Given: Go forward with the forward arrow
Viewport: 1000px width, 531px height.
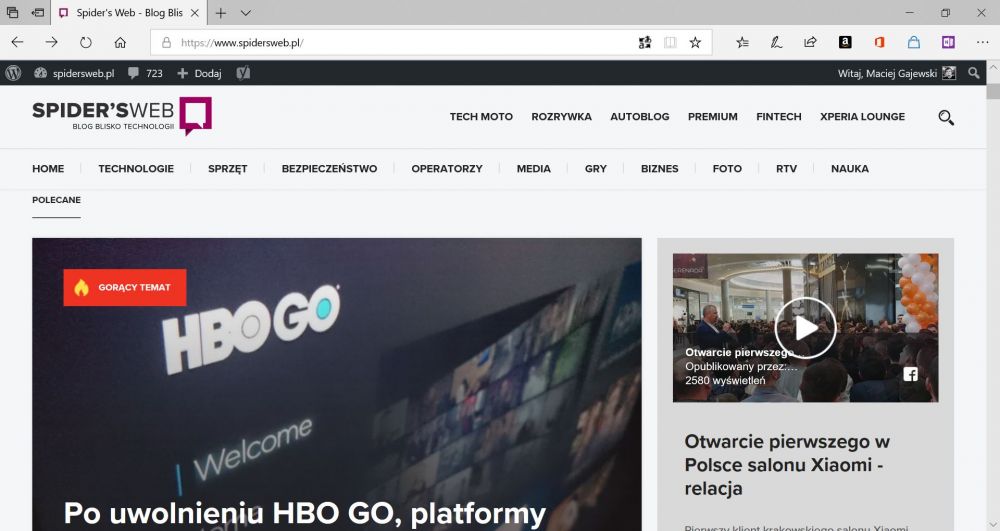Looking at the screenshot, I should pyautogui.click(x=52, y=42).
